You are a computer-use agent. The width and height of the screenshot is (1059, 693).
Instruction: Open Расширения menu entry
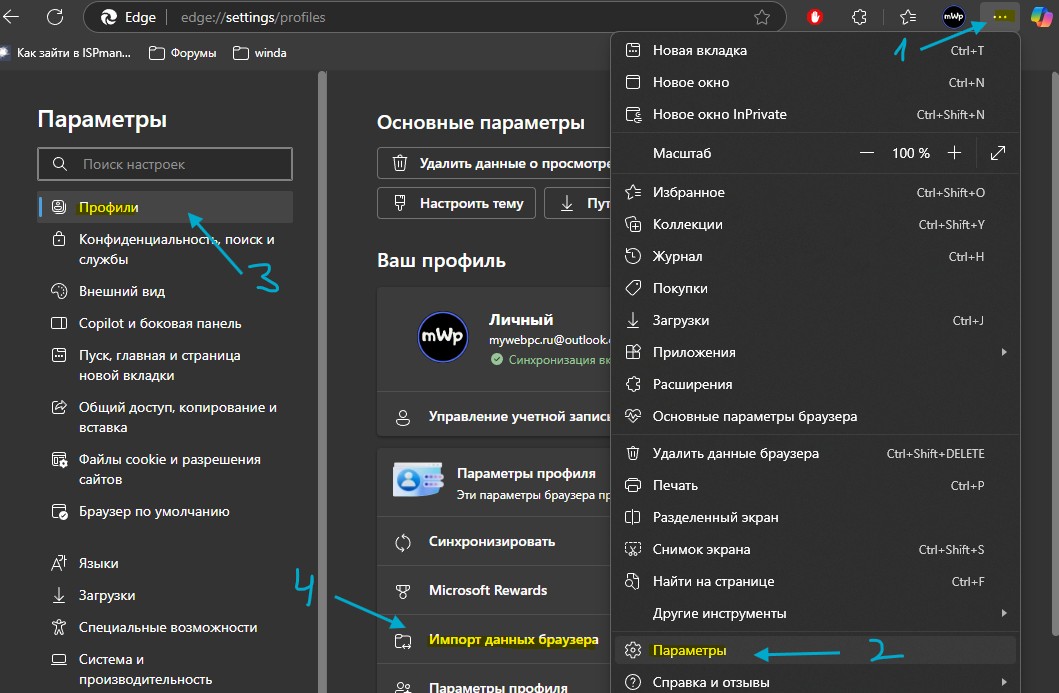click(x=815, y=384)
